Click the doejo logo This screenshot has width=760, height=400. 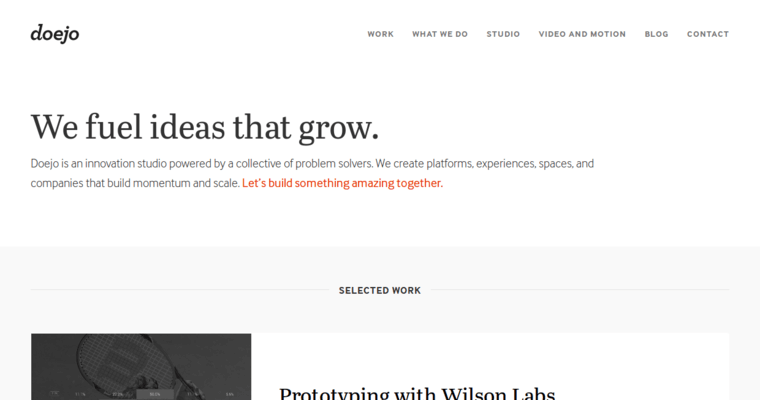tap(55, 33)
